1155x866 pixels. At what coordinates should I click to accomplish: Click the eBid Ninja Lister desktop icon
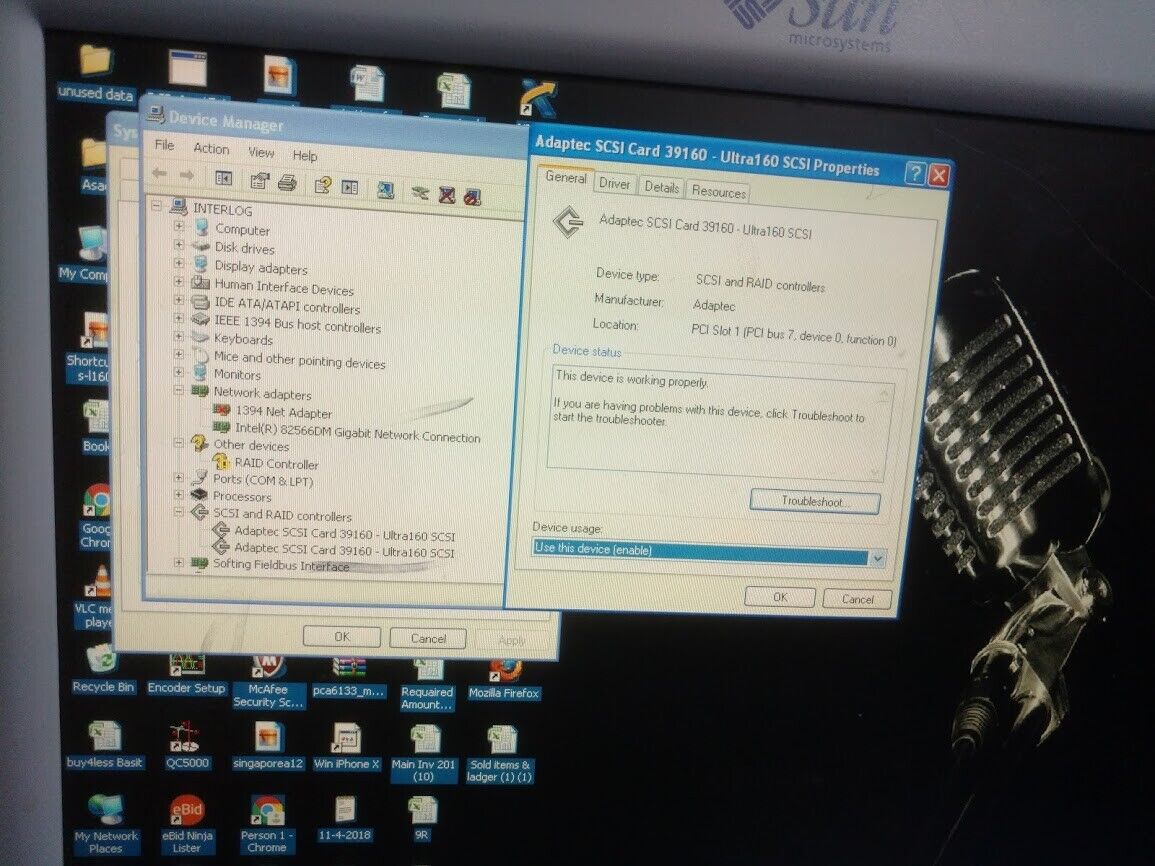(187, 824)
